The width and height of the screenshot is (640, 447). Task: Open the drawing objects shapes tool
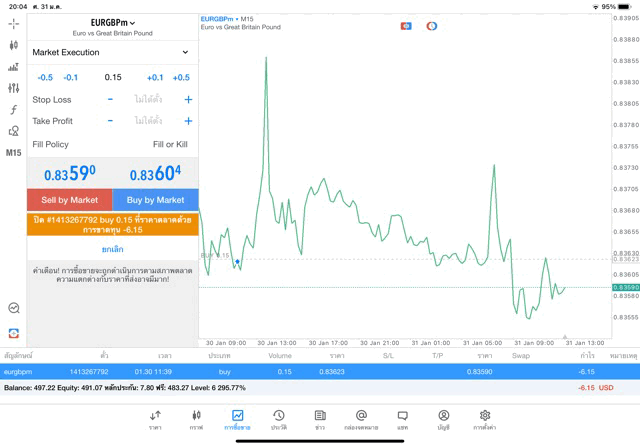point(14,131)
